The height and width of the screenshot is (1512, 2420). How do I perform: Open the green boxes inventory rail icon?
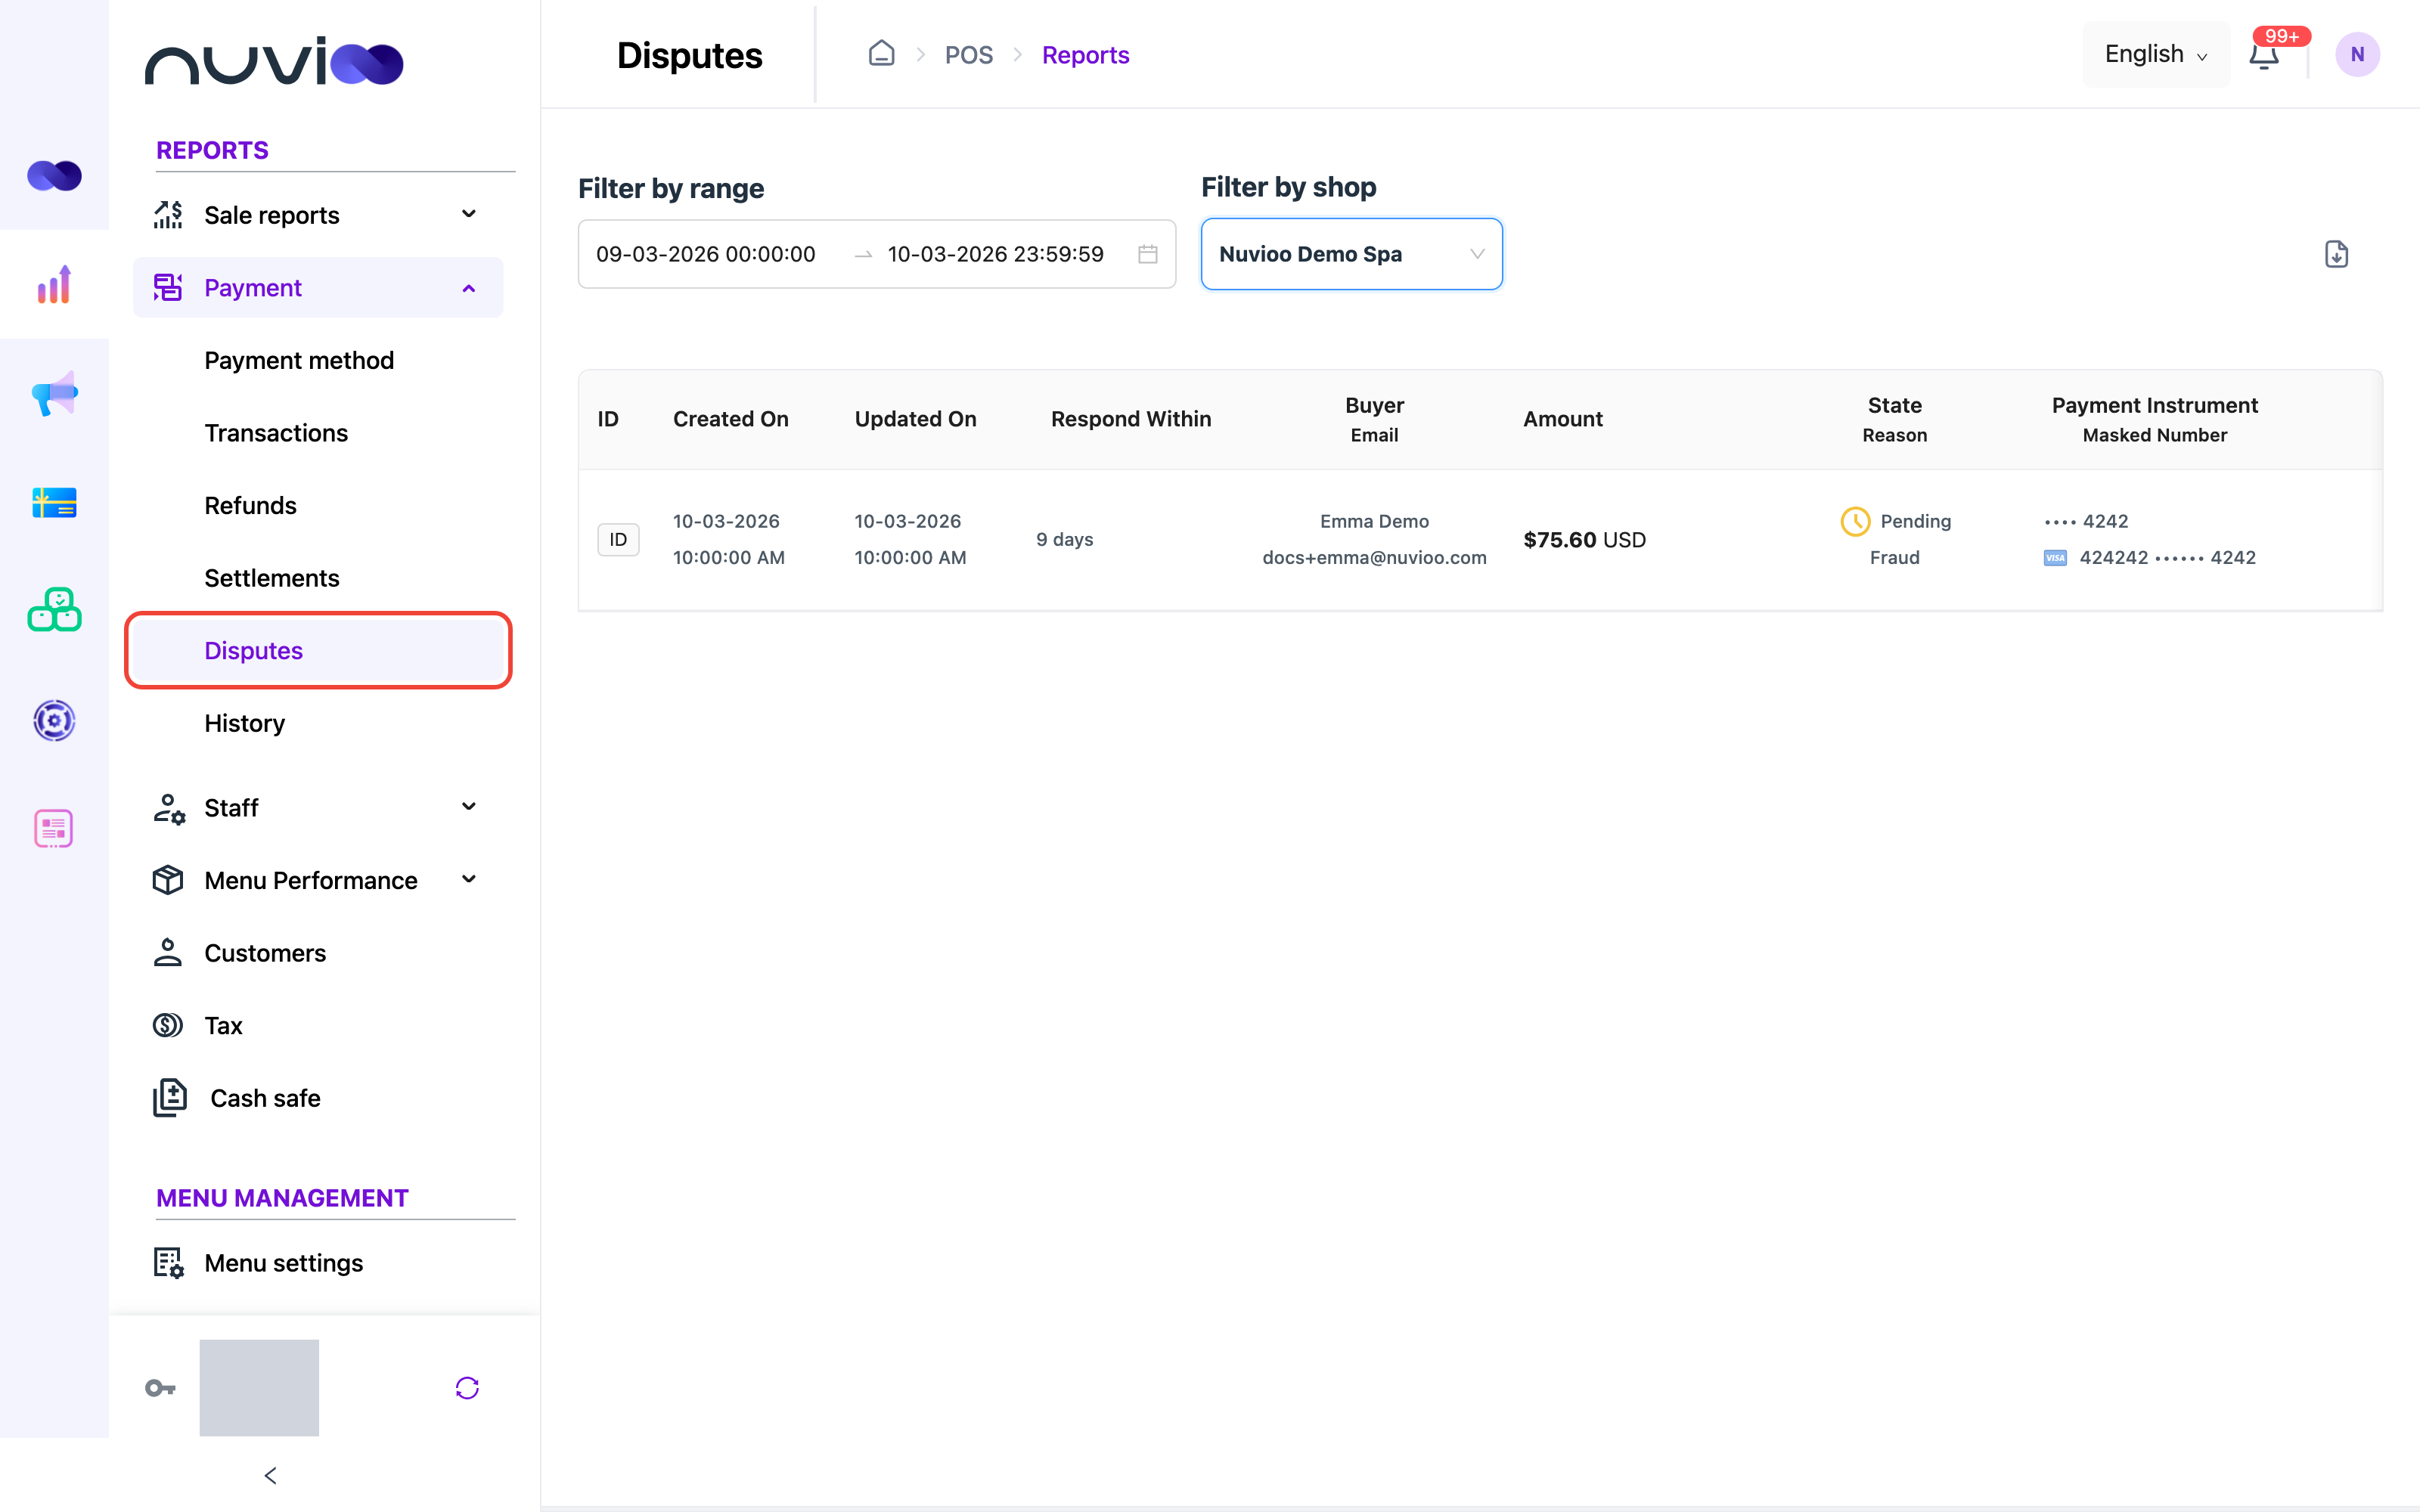pos(54,610)
